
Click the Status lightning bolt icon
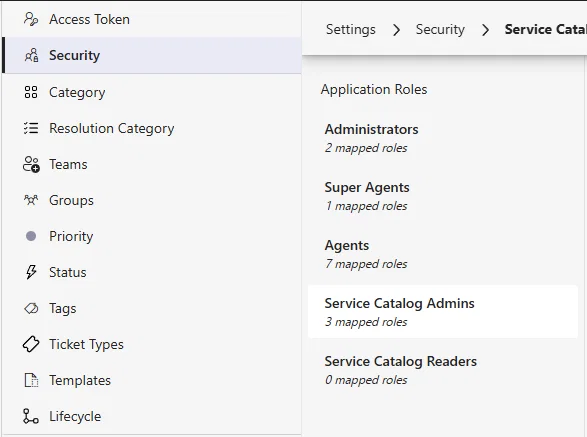[31, 272]
